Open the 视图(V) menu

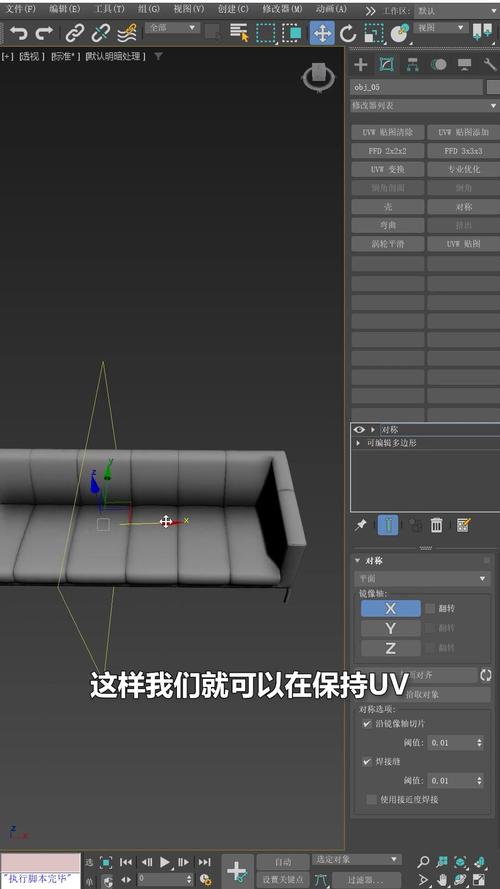[x=188, y=10]
